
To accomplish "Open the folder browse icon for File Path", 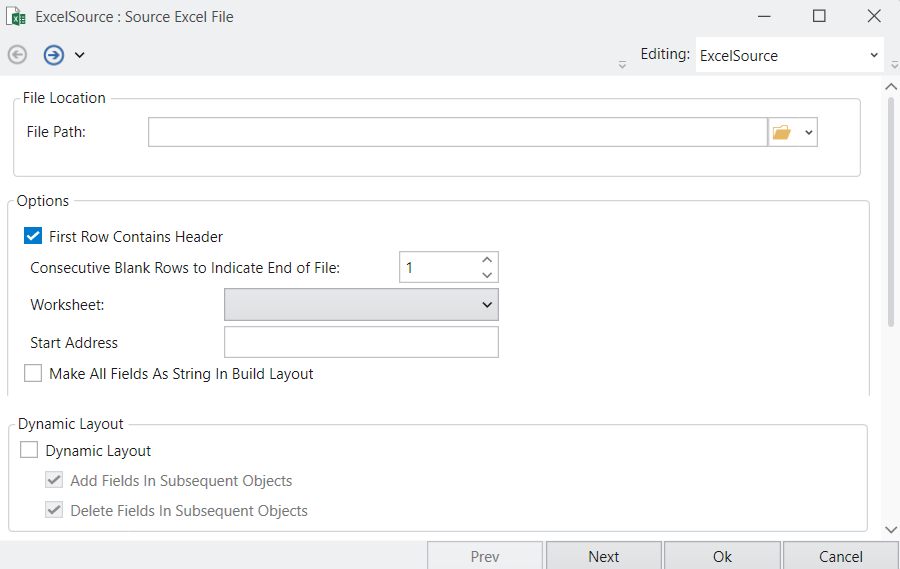I will pos(782,132).
